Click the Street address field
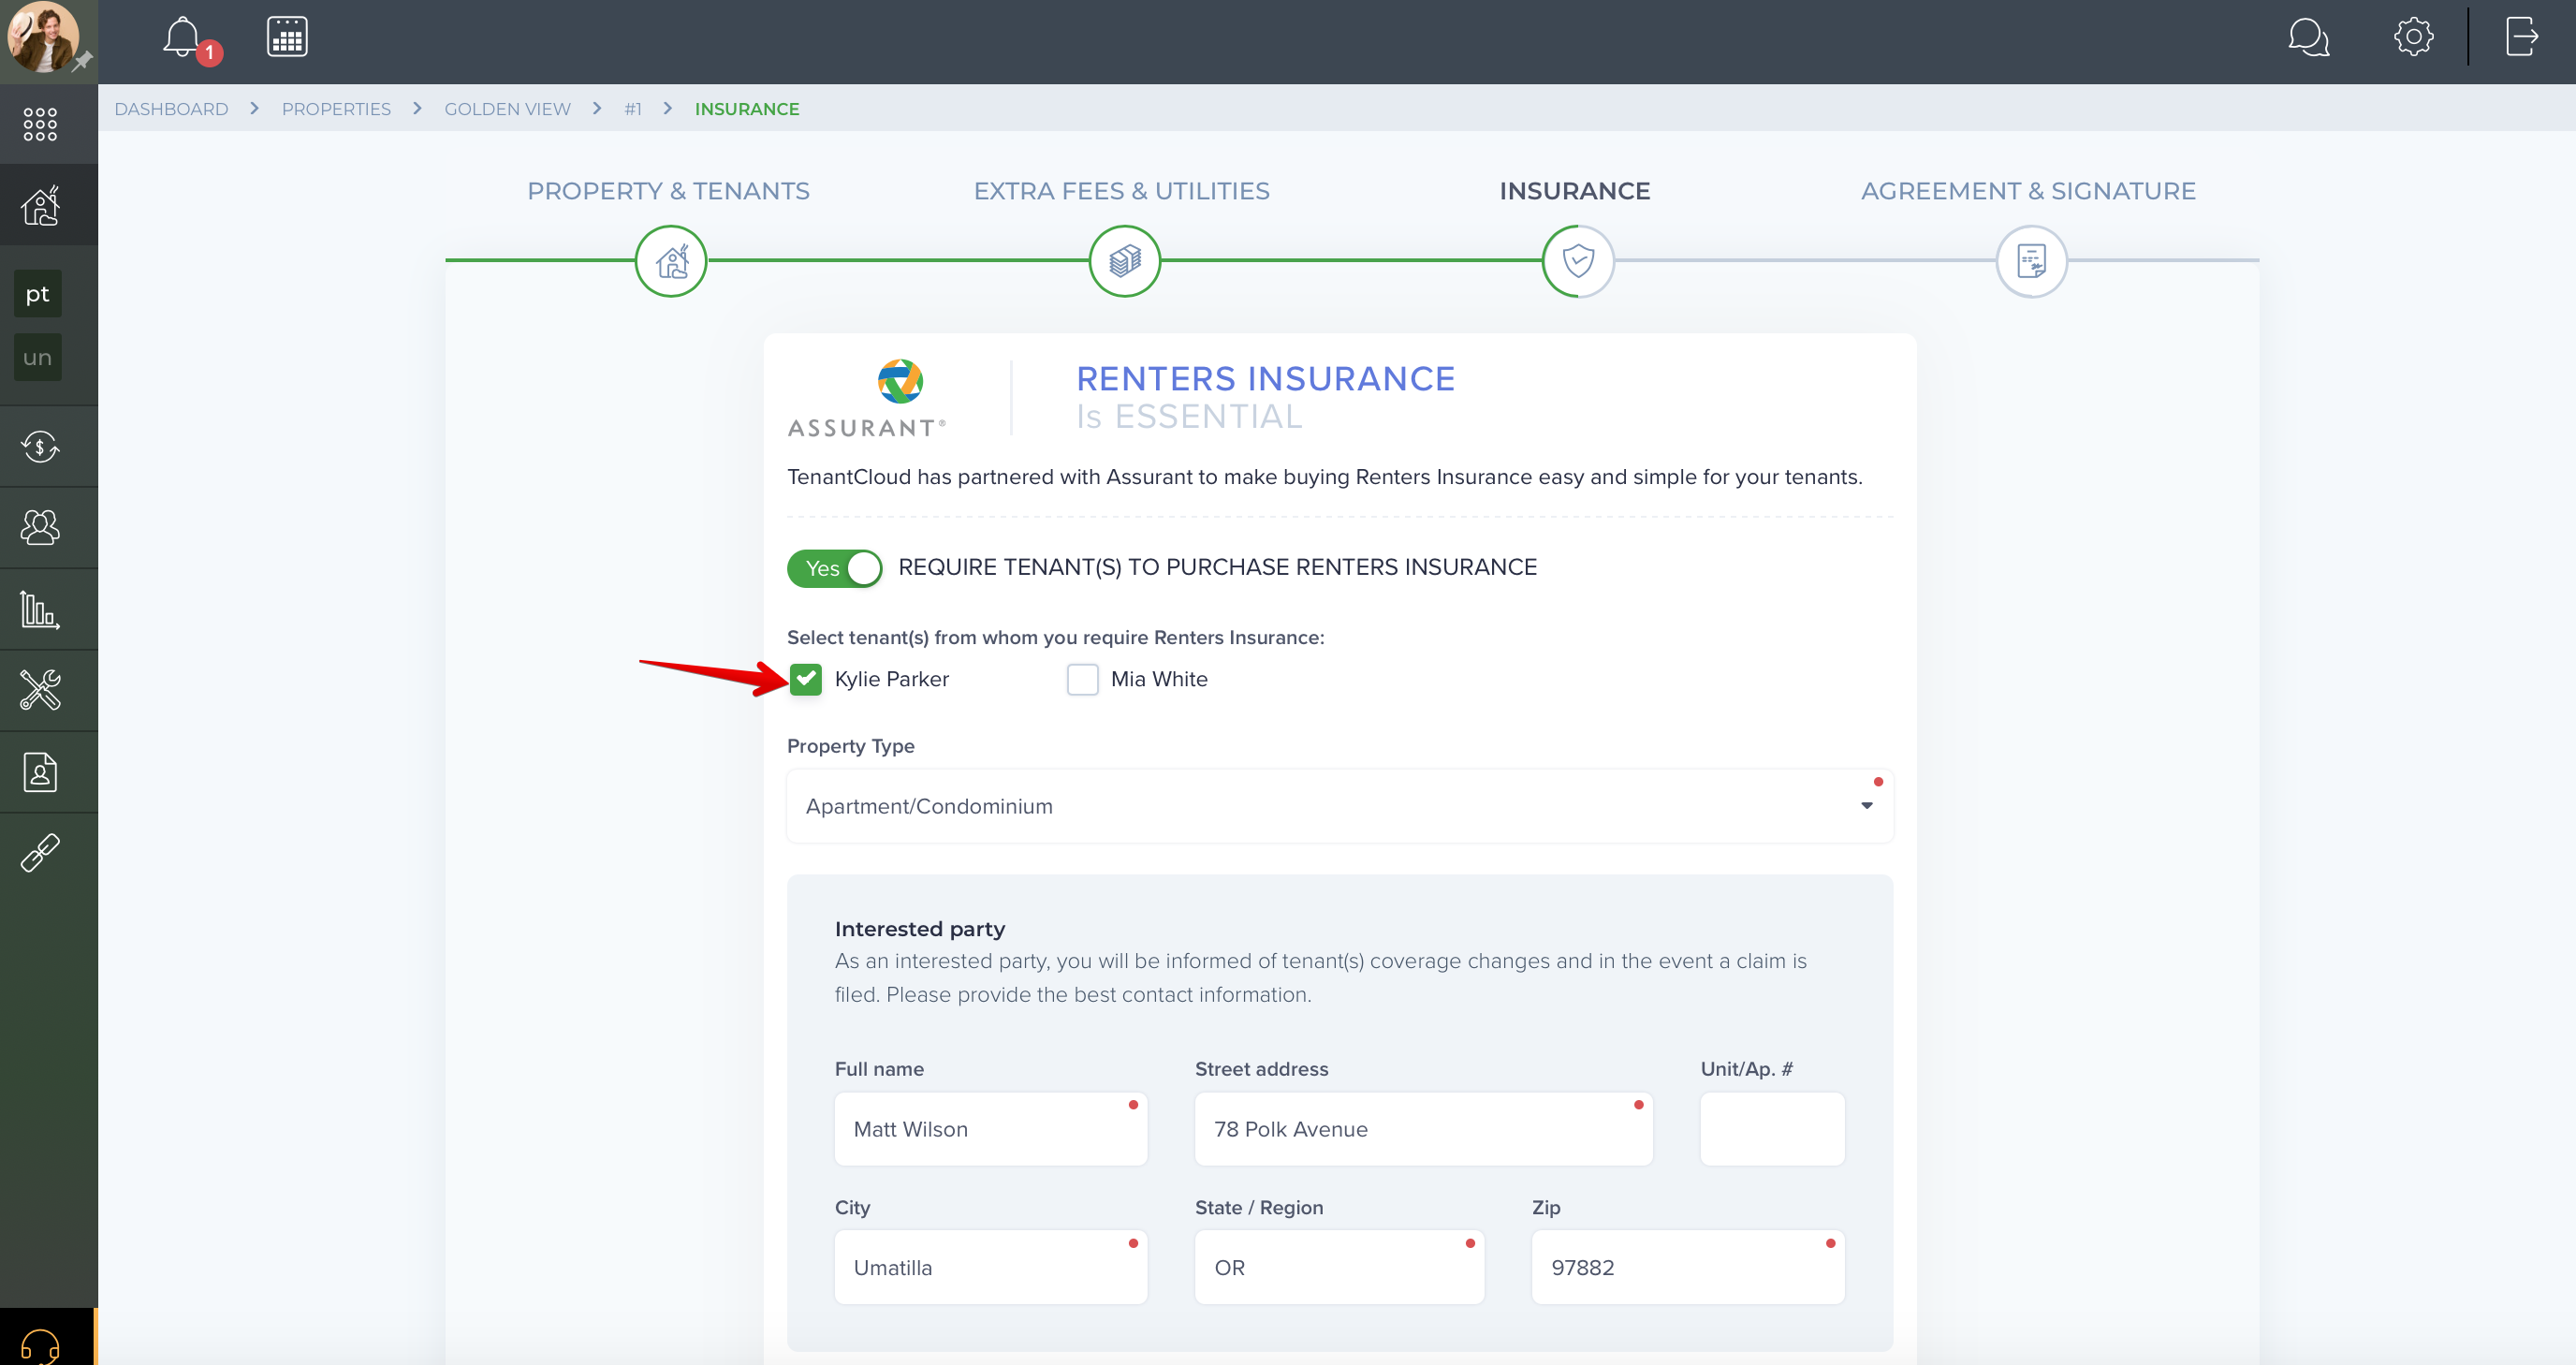This screenshot has width=2576, height=1365. click(1424, 1129)
